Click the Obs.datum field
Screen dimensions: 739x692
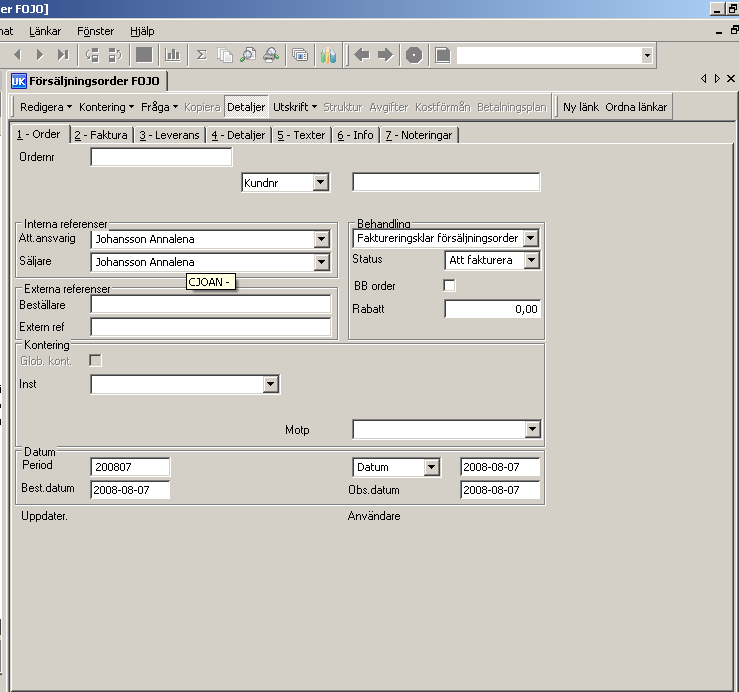point(500,490)
